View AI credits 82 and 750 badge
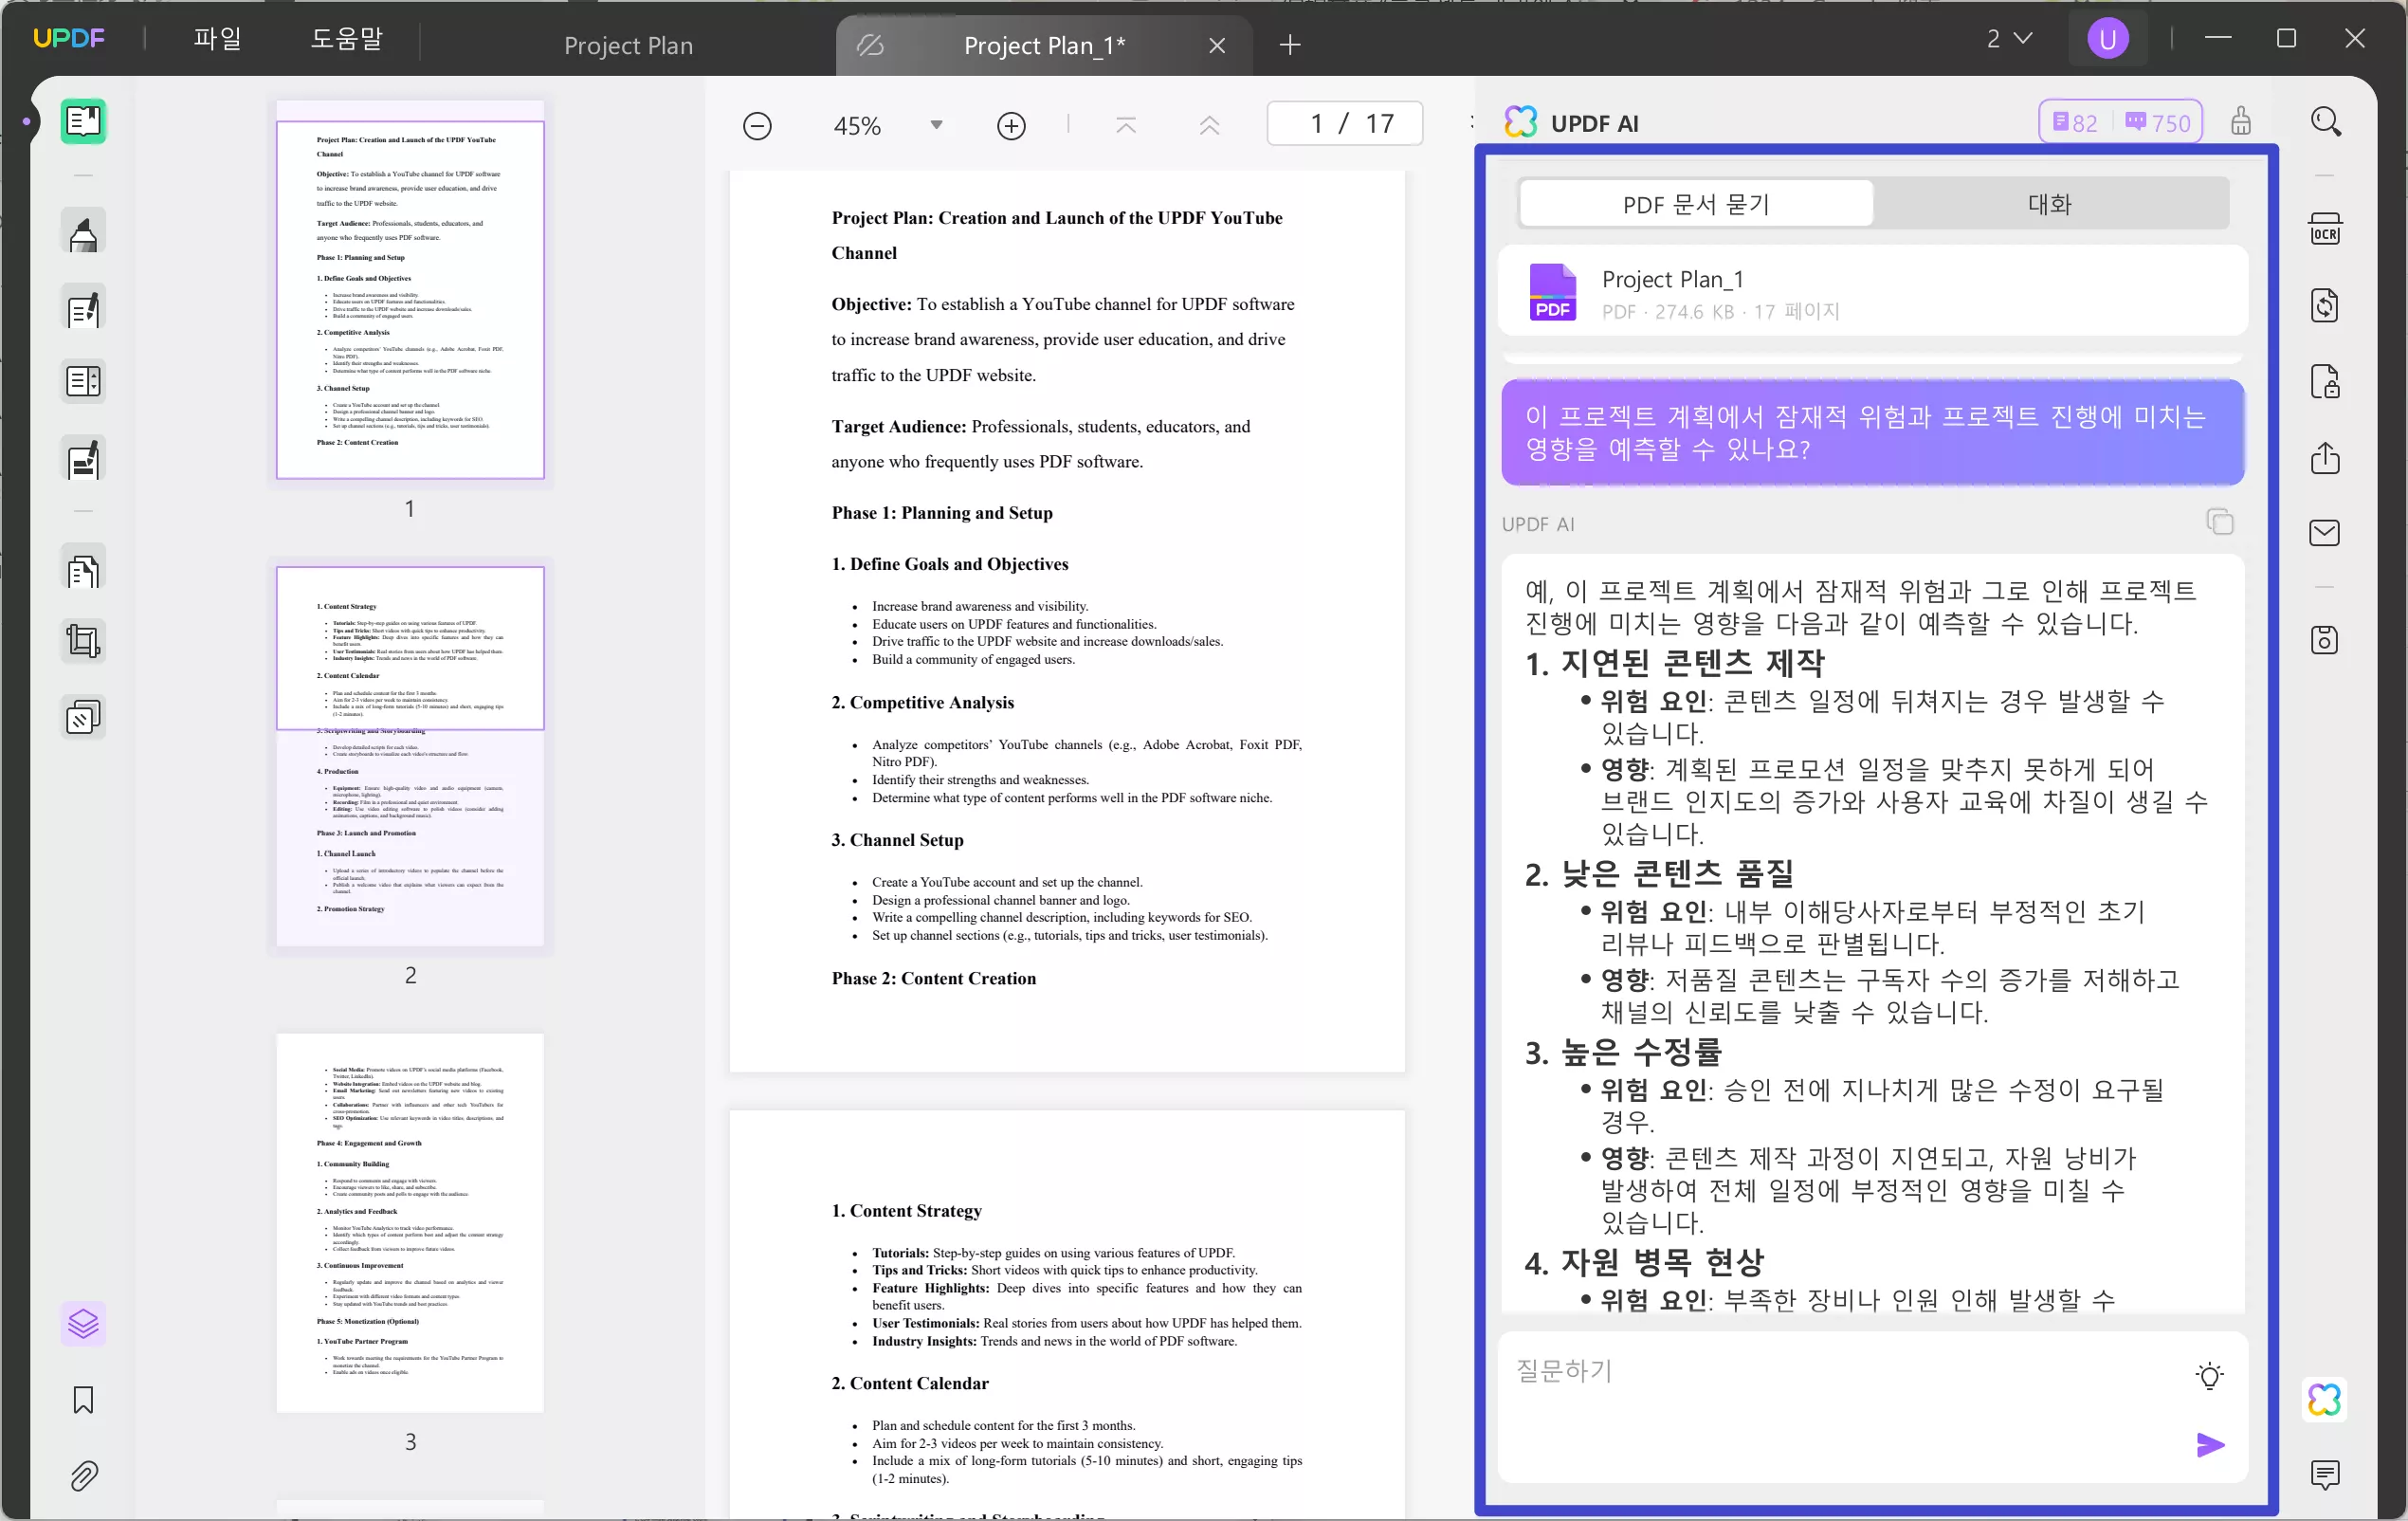Viewport: 2408px width, 1521px height. pos(2120,122)
